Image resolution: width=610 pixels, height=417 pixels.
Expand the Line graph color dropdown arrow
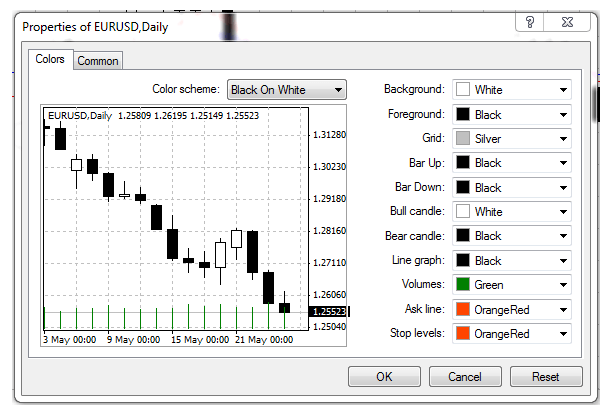[563, 261]
